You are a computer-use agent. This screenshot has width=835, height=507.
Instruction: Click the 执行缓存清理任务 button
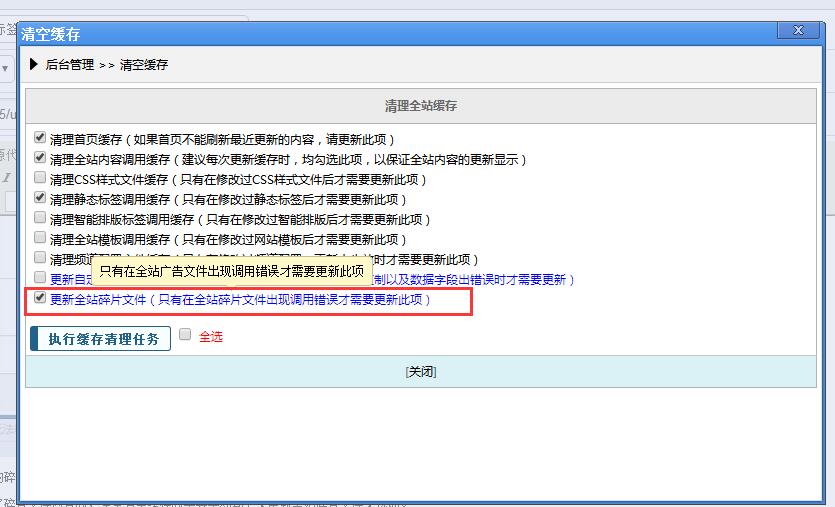(101, 338)
